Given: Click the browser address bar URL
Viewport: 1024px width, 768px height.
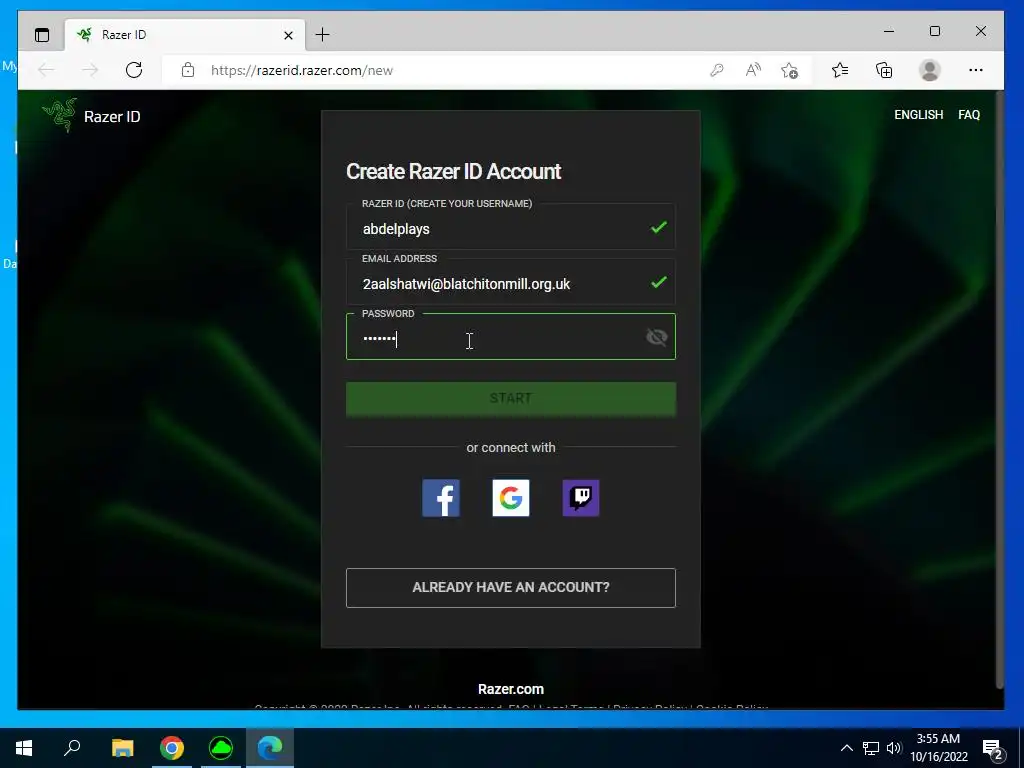Looking at the screenshot, I should coord(302,71).
